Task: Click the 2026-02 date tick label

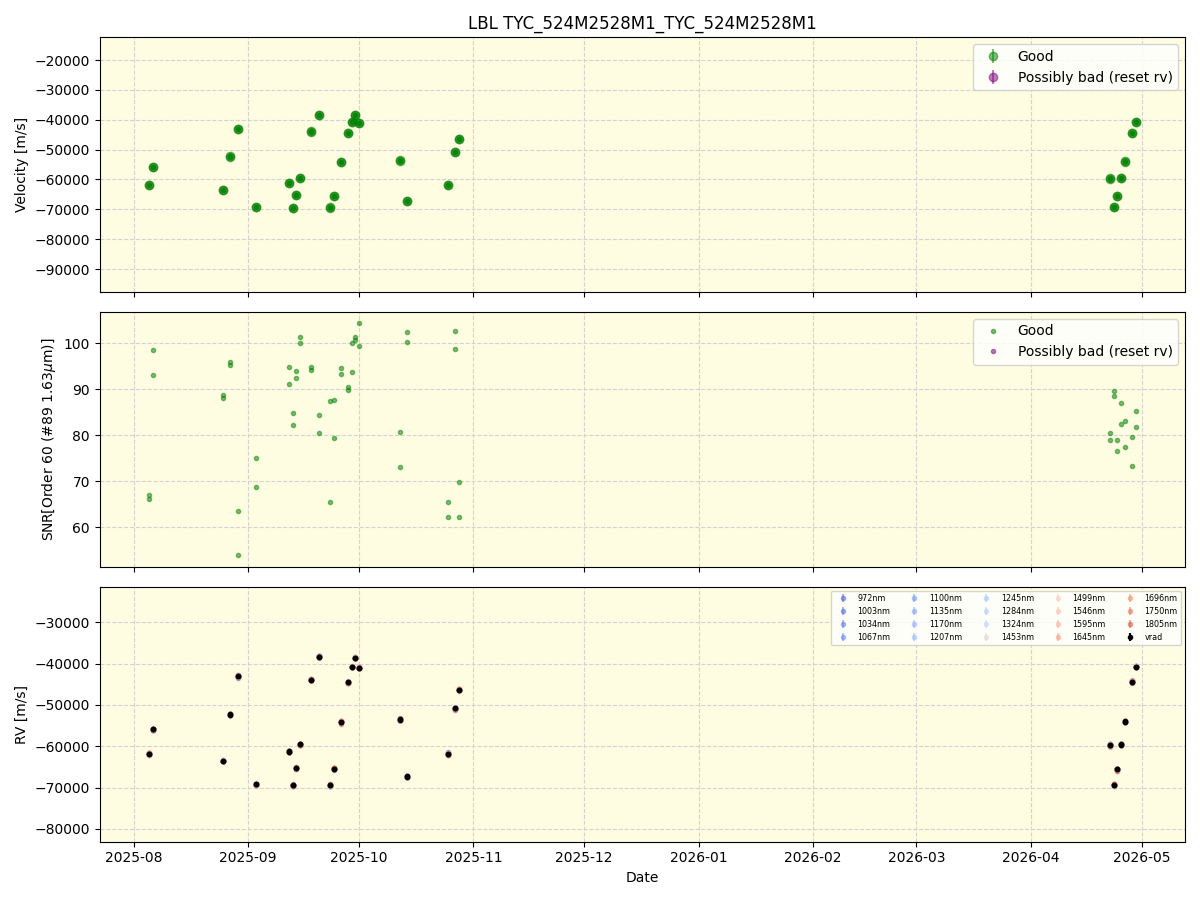Action: (x=813, y=857)
